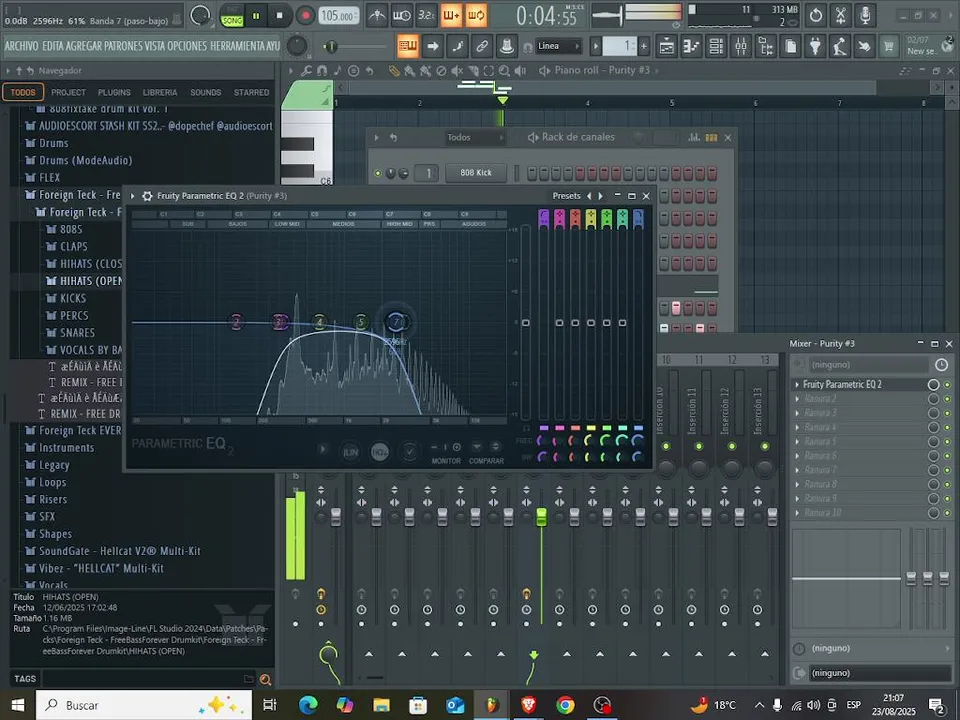Open EQ plugin options menu arrow
Viewport: 960px width, 720px height.
click(x=132, y=196)
